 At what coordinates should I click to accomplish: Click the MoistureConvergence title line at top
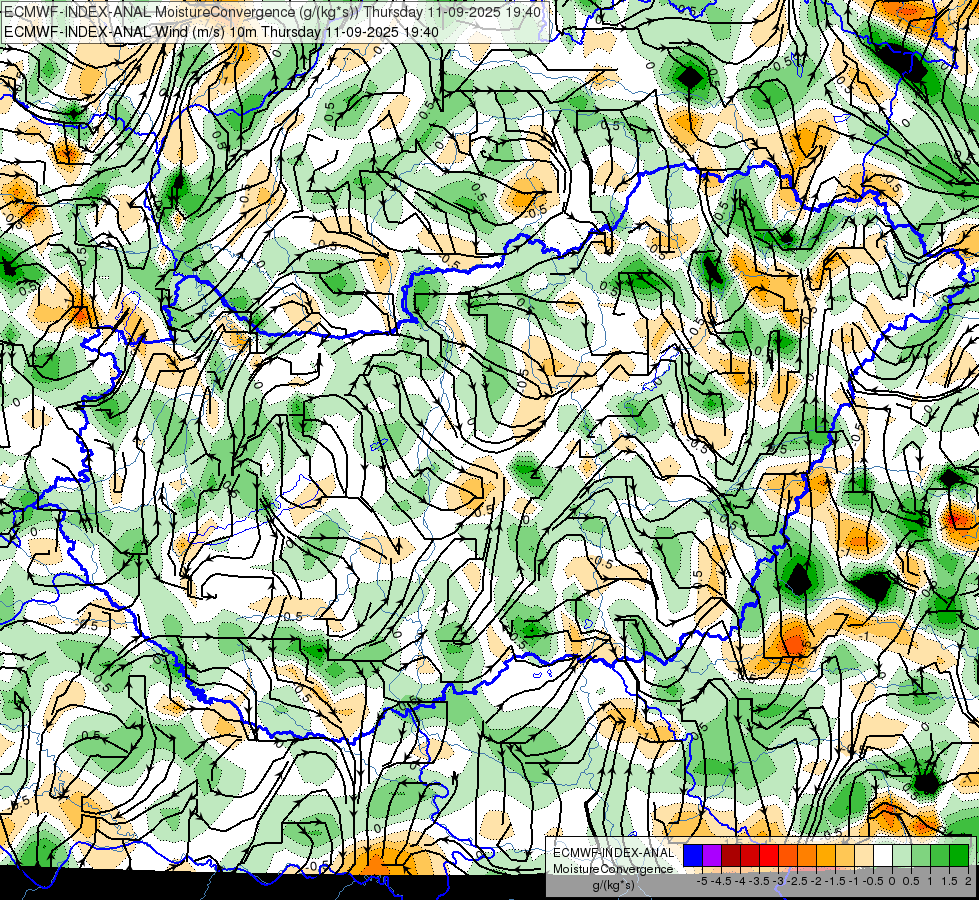click(x=273, y=12)
